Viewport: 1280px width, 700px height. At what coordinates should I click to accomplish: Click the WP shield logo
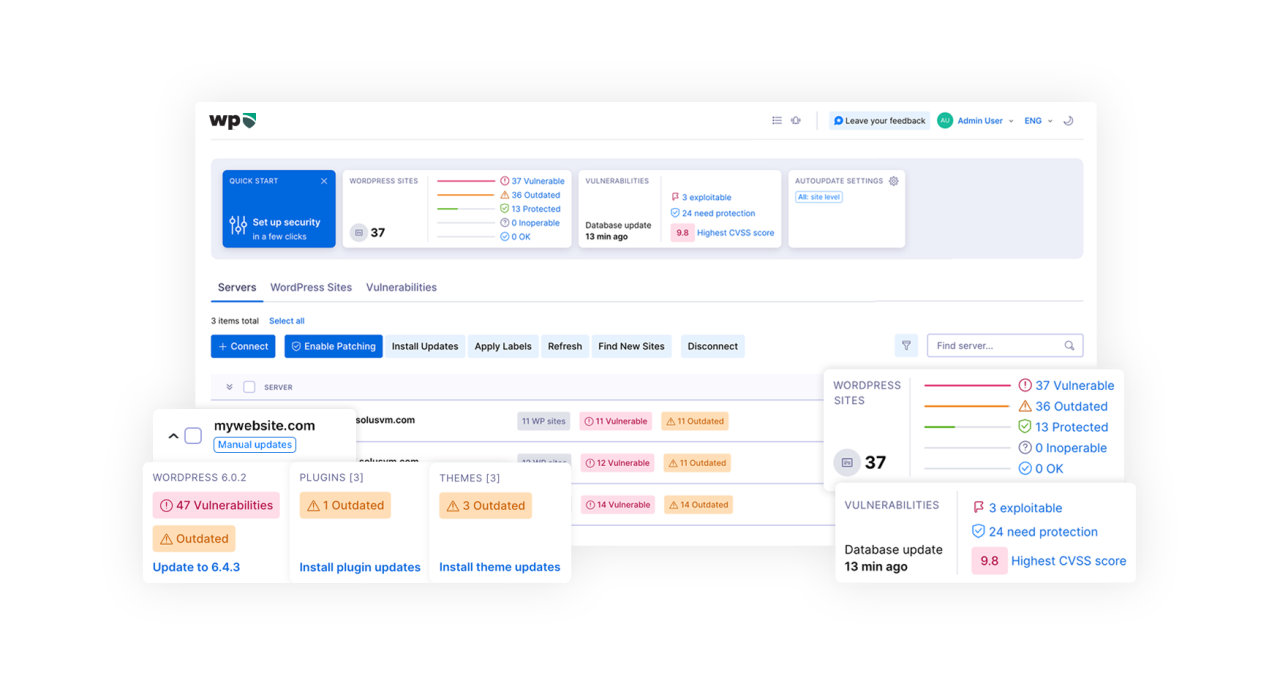(x=232, y=120)
